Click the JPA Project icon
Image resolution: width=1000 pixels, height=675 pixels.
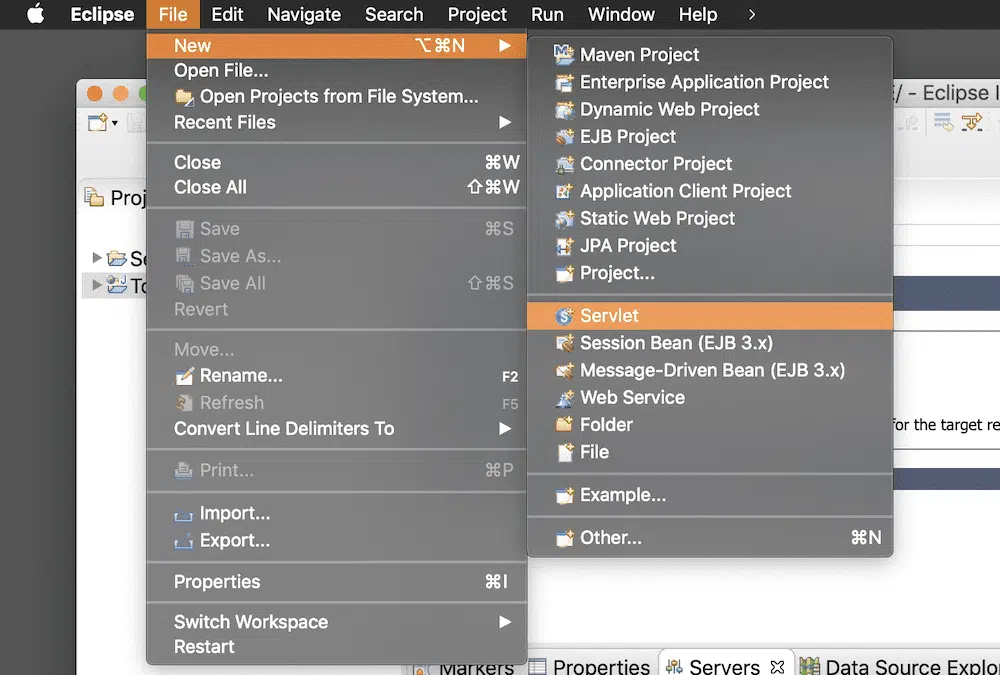point(564,246)
